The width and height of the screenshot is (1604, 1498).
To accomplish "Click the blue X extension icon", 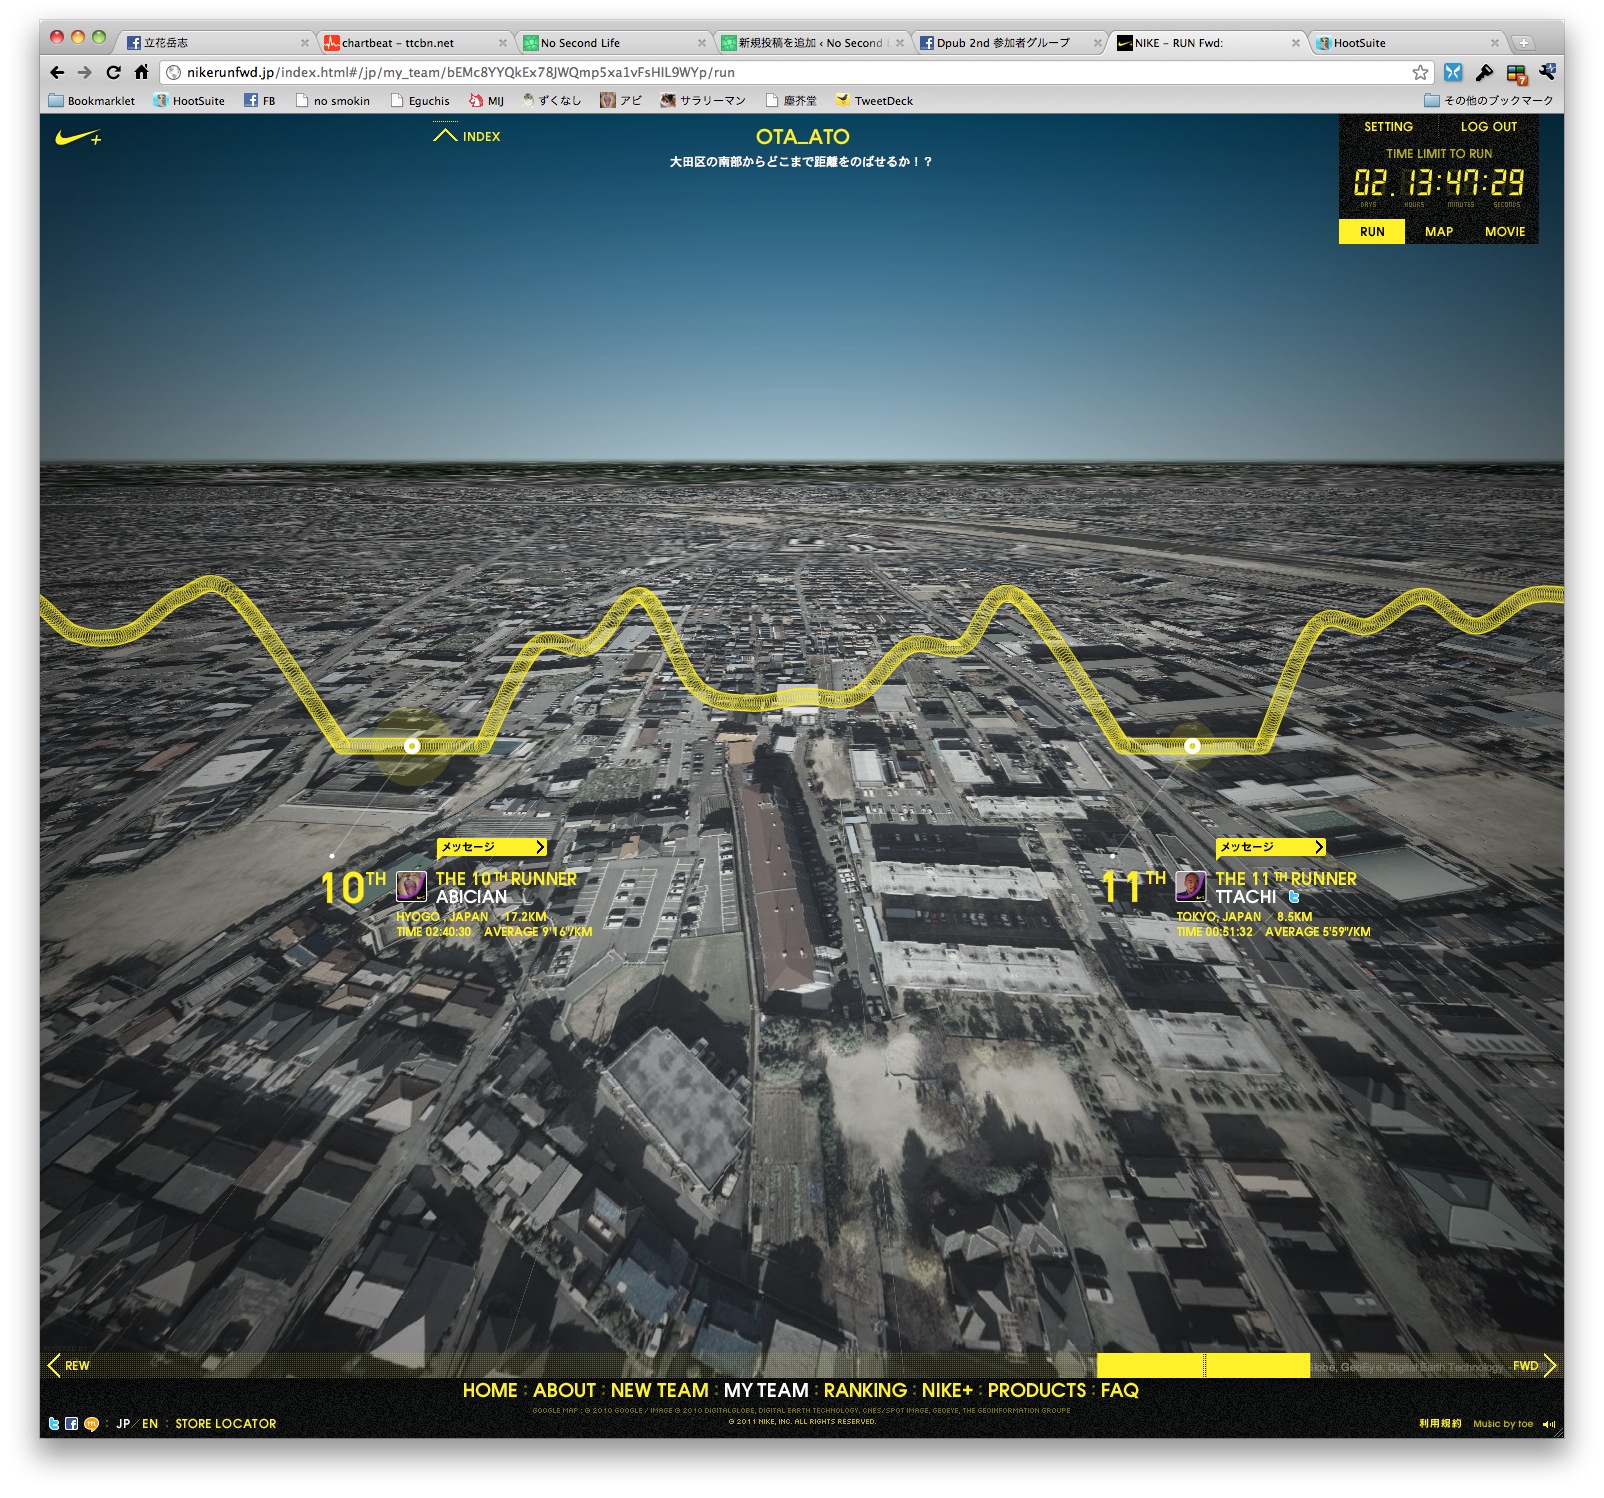I will (1453, 72).
